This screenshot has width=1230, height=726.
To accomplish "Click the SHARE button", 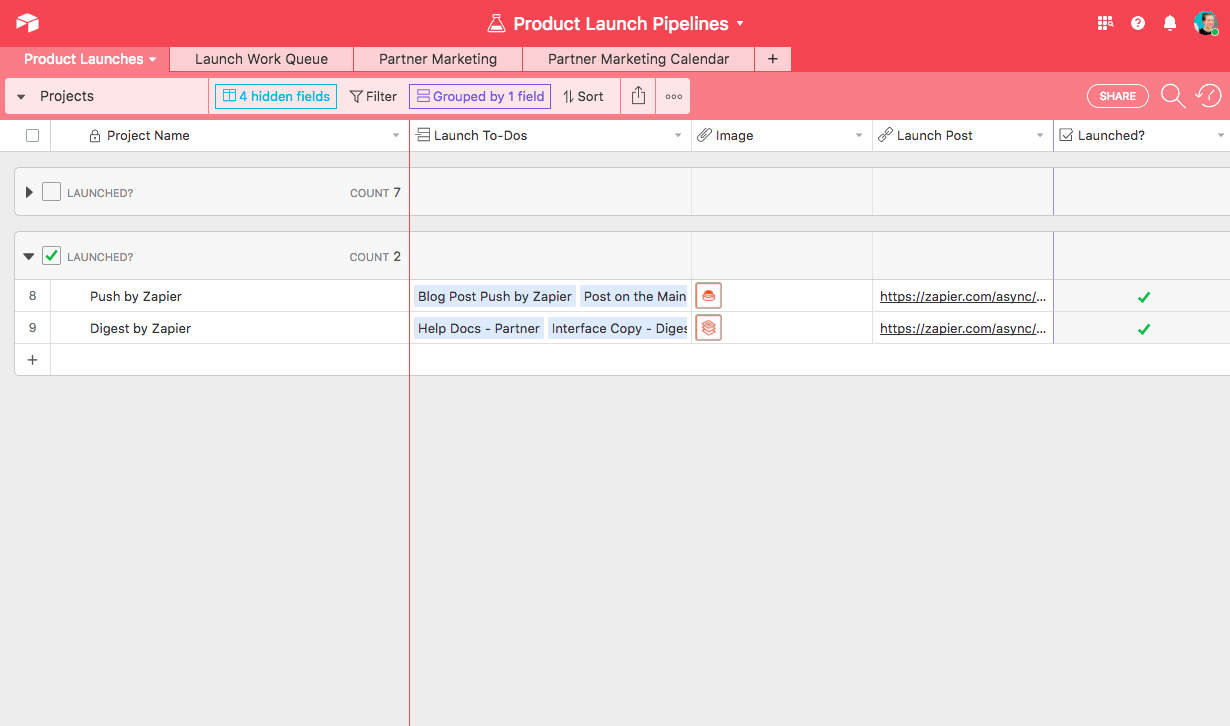I will (x=1117, y=96).
